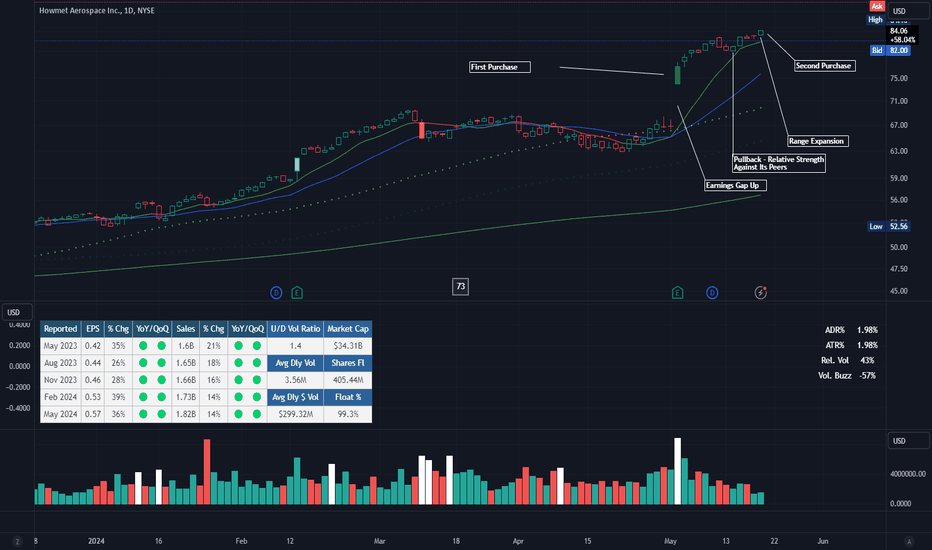Click the 75.00 level on the price axis
This screenshot has height=550, width=932.
pyautogui.click(x=899, y=78)
